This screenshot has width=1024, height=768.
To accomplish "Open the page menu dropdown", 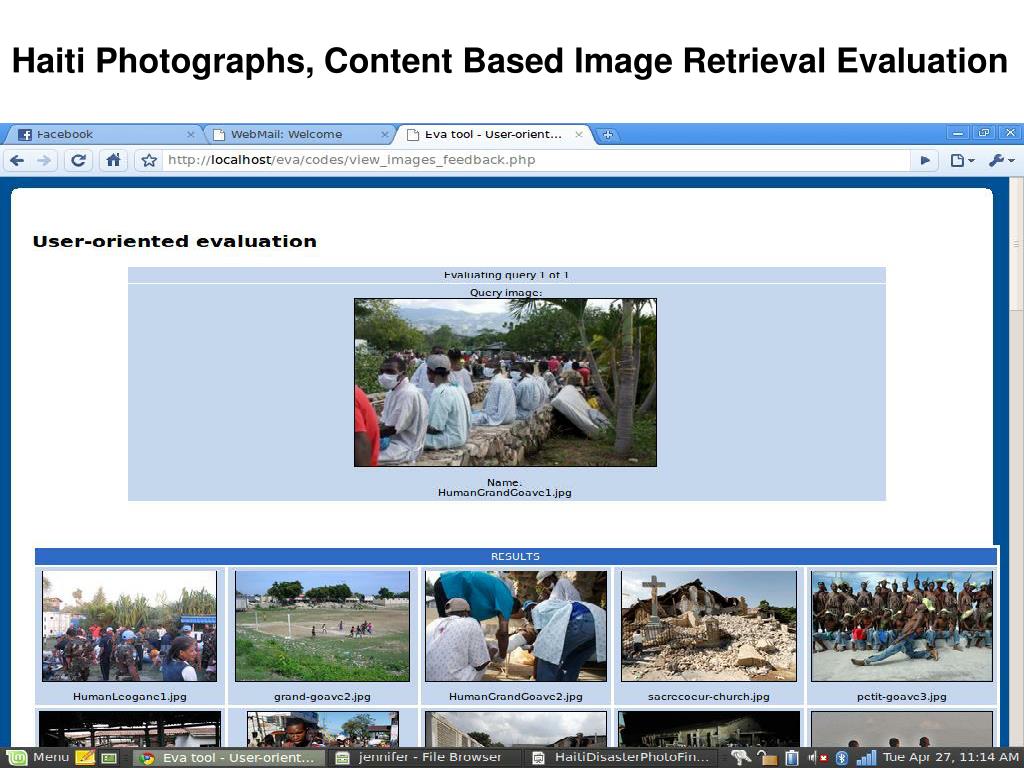I will point(962,160).
